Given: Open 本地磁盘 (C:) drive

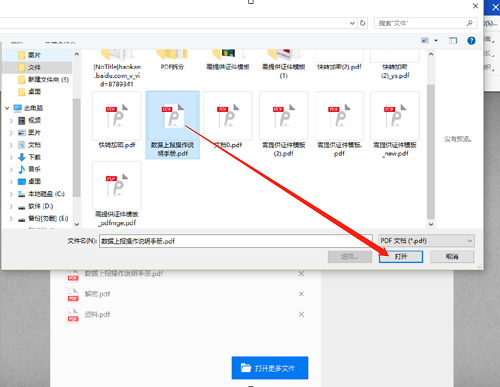Looking at the screenshot, I should (41, 194).
